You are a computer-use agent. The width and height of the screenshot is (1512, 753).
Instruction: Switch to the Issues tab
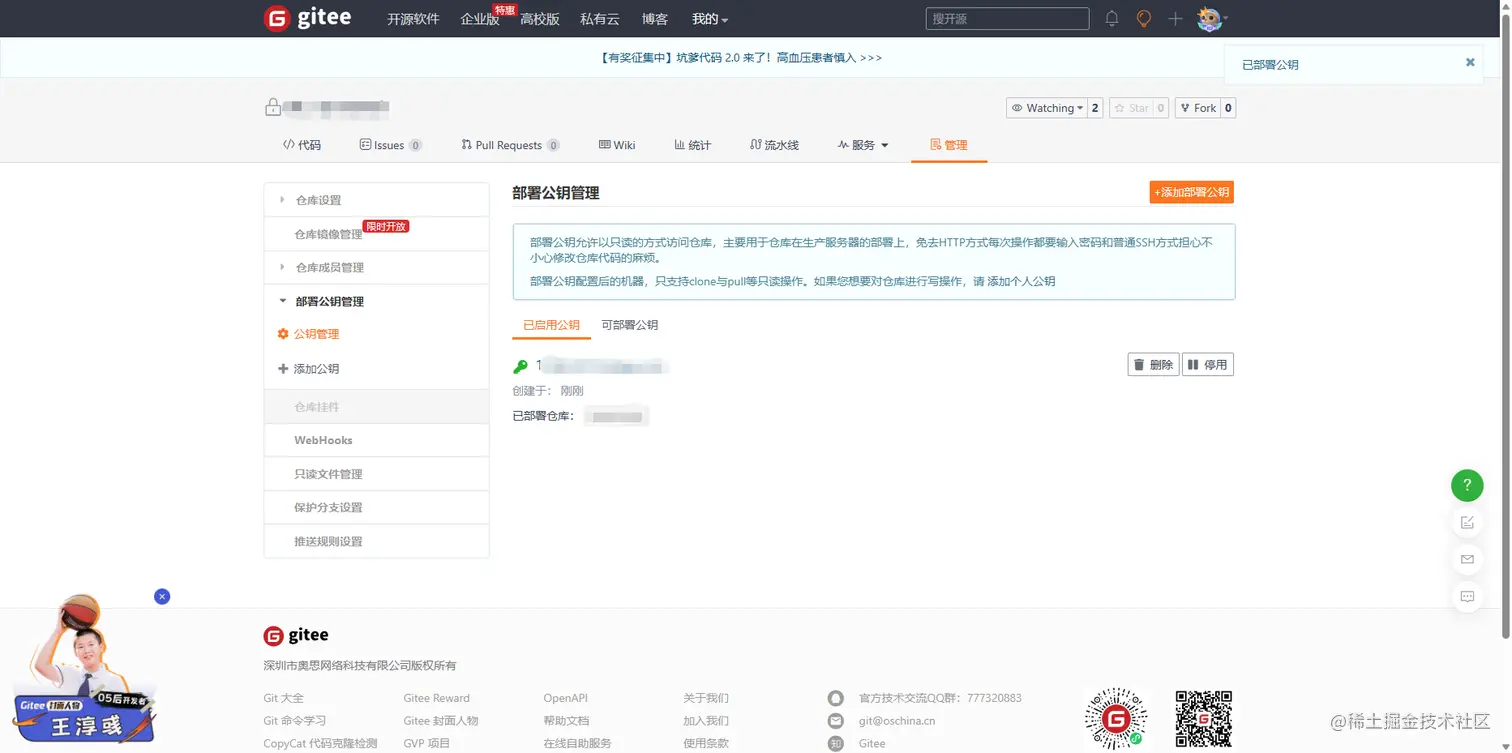point(390,145)
